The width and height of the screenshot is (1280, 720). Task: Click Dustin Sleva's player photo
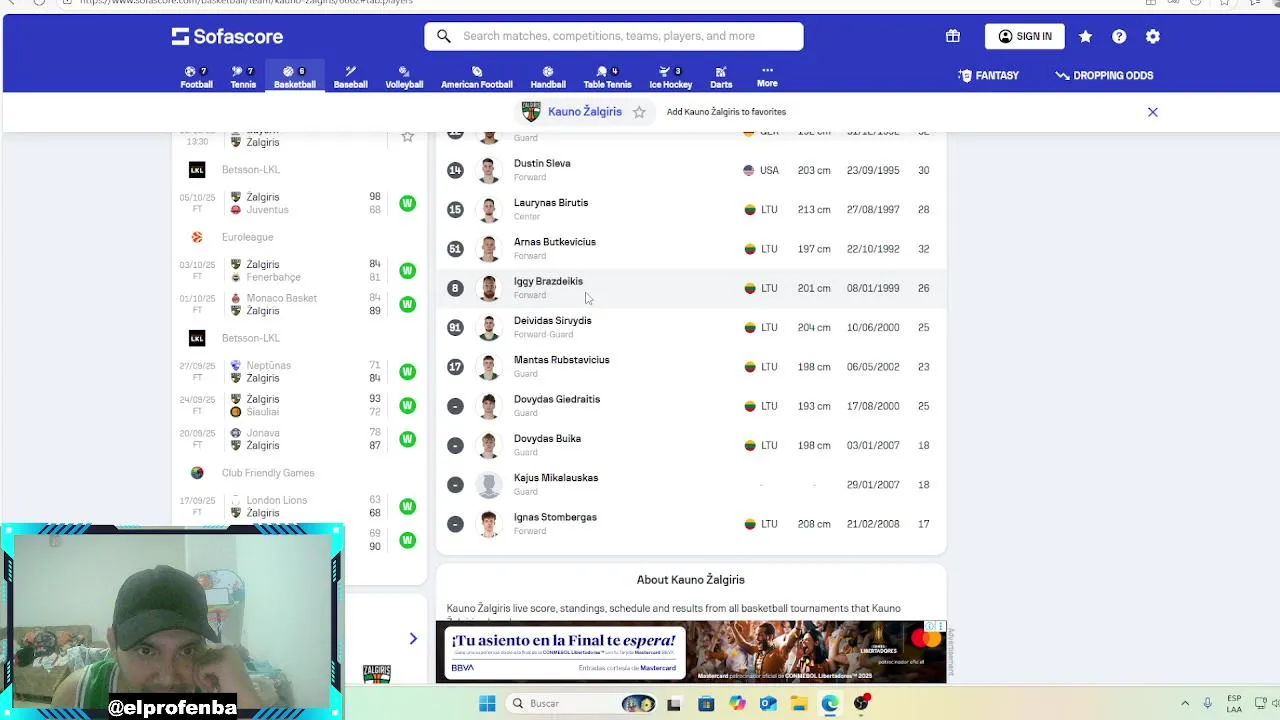tap(489, 170)
